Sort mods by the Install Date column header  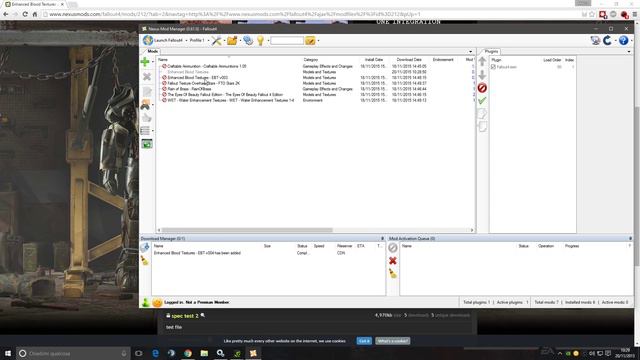[373, 60]
